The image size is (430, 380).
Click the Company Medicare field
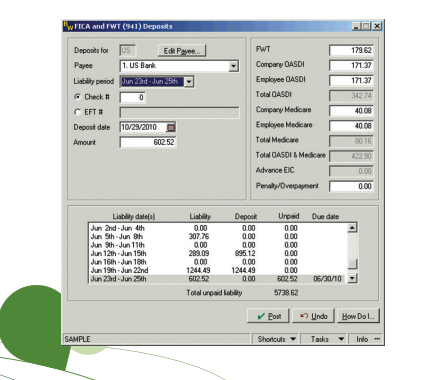351,111
